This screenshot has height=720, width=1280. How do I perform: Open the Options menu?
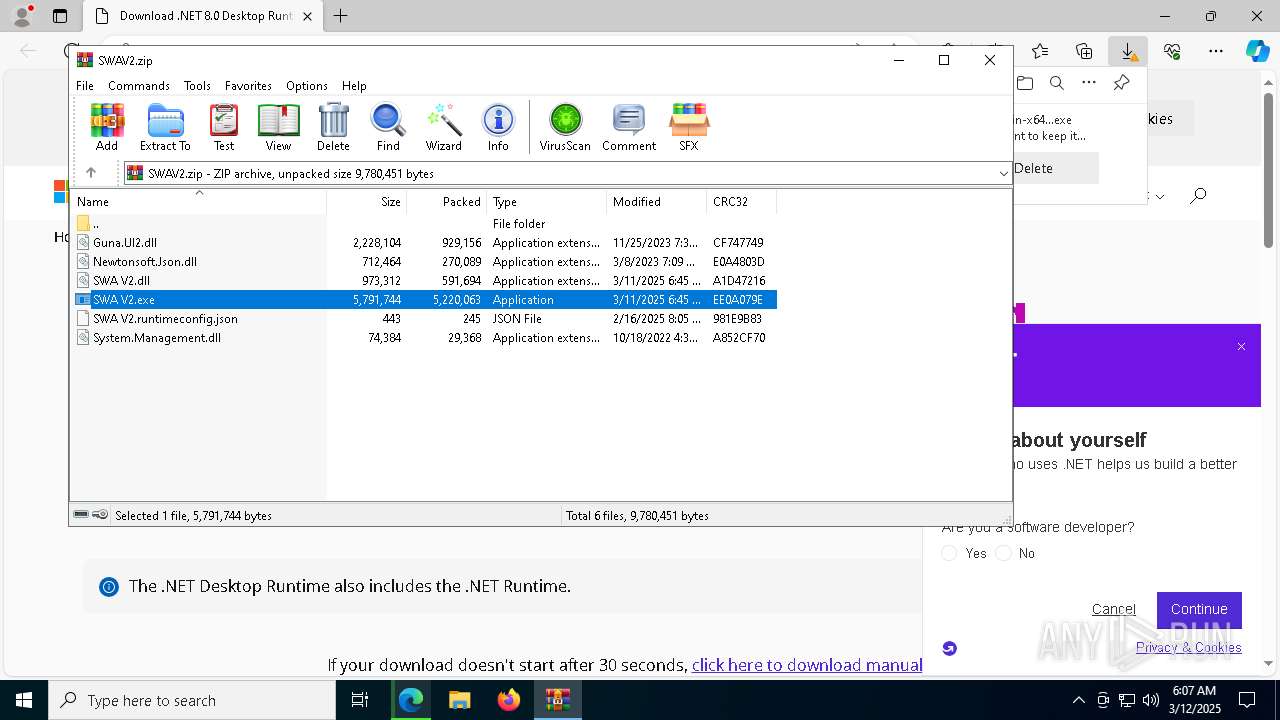pos(306,86)
